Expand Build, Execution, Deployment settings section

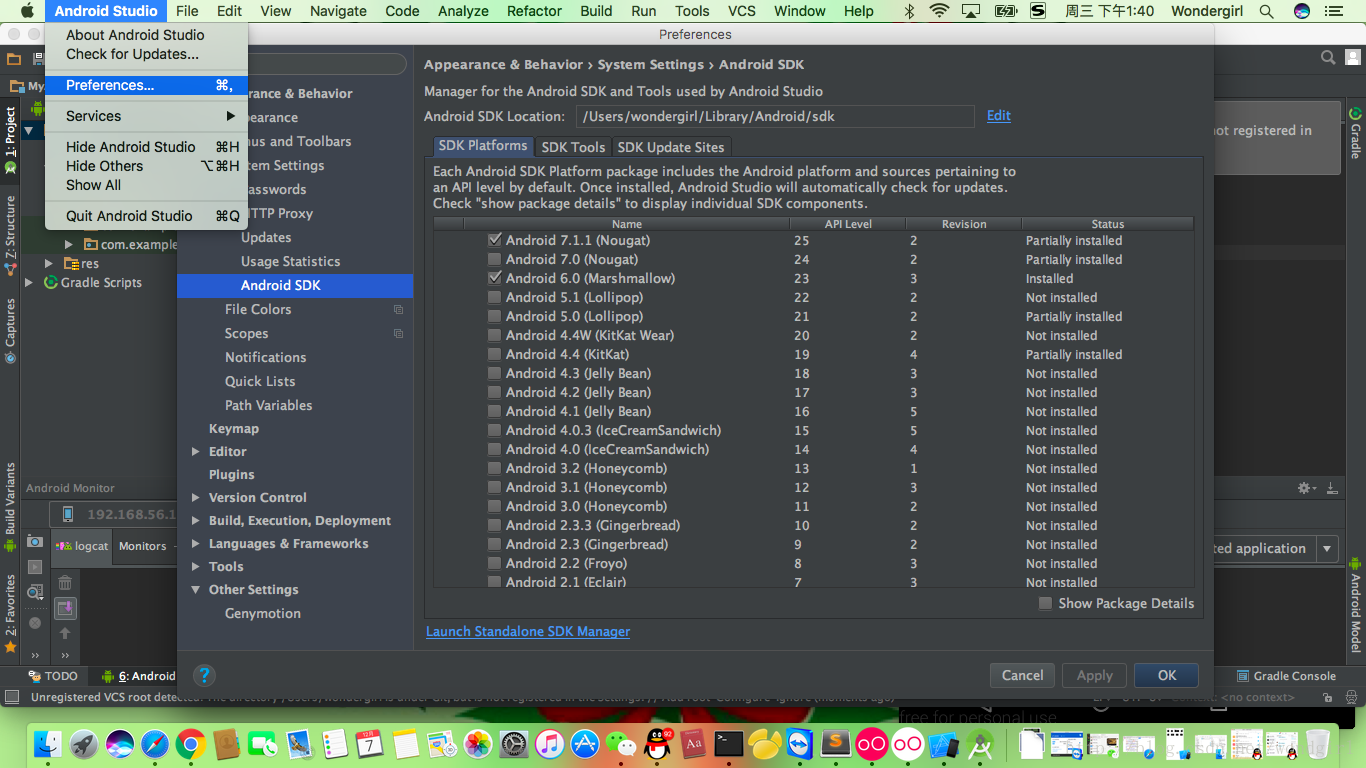(x=196, y=521)
